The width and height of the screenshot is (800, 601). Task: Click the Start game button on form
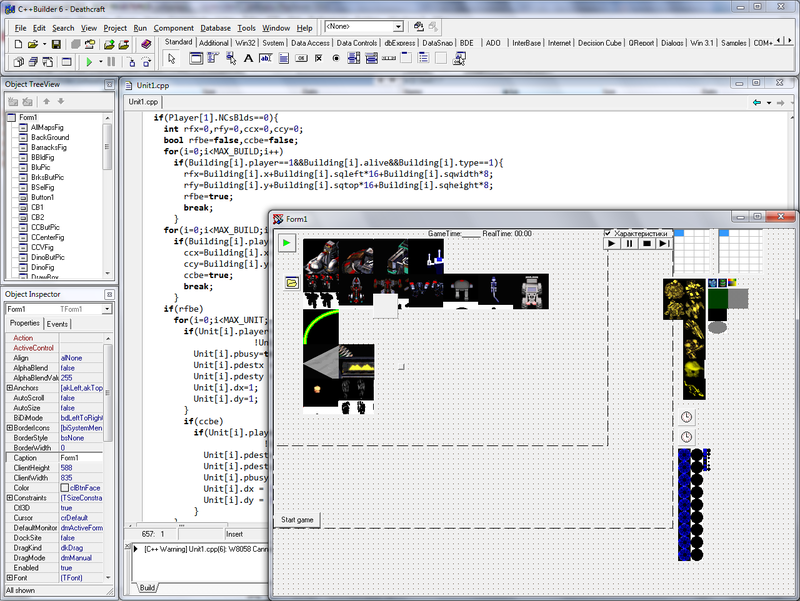(297, 520)
